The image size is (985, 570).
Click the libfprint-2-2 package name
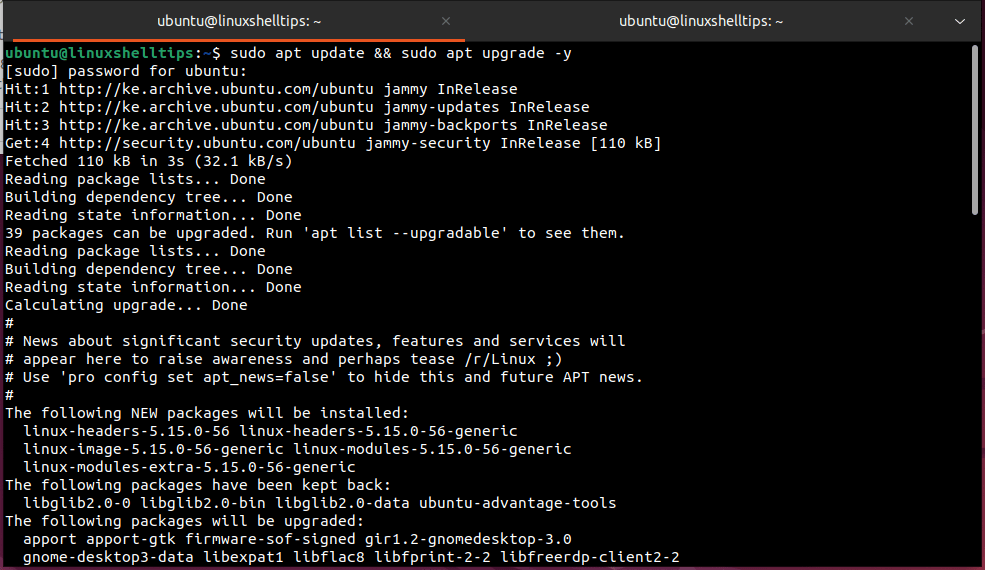(432, 557)
